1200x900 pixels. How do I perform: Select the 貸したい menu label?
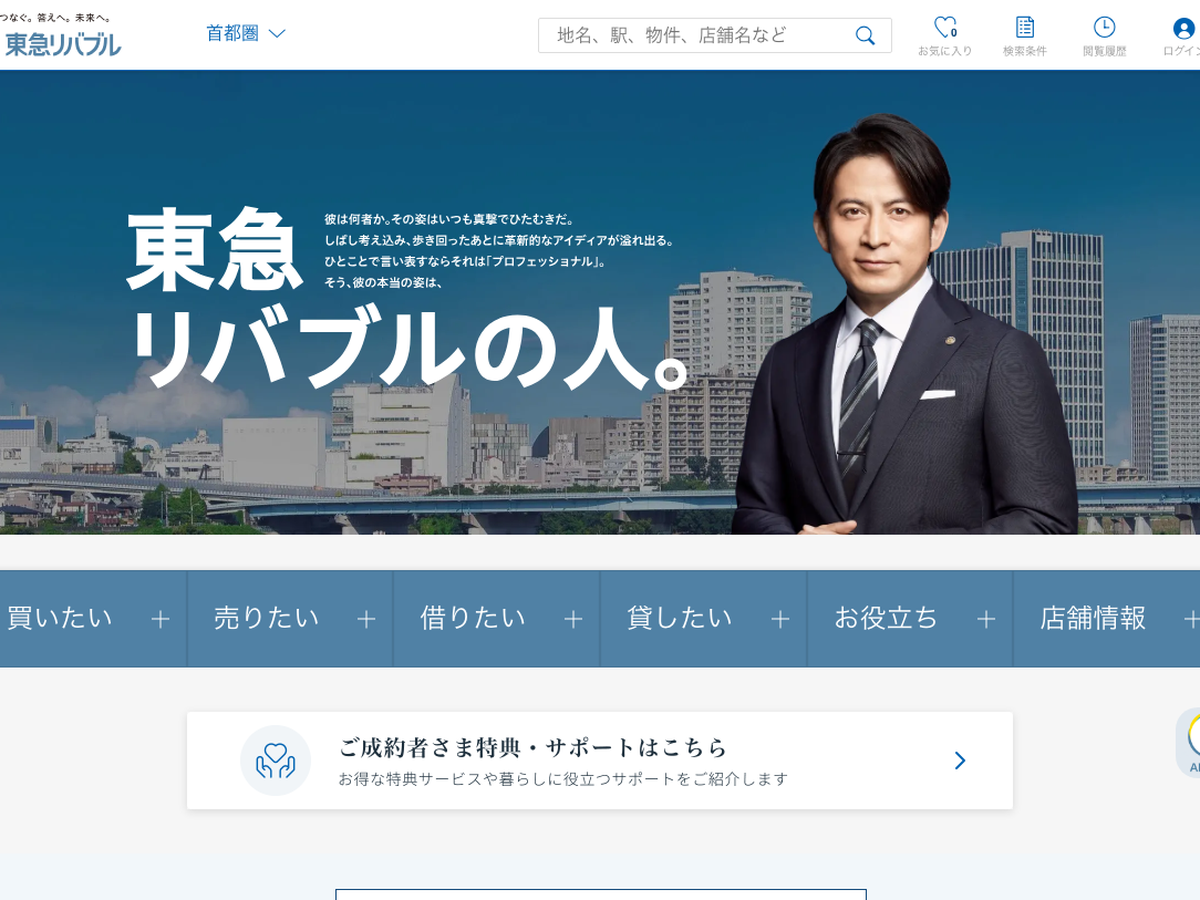(x=680, y=618)
